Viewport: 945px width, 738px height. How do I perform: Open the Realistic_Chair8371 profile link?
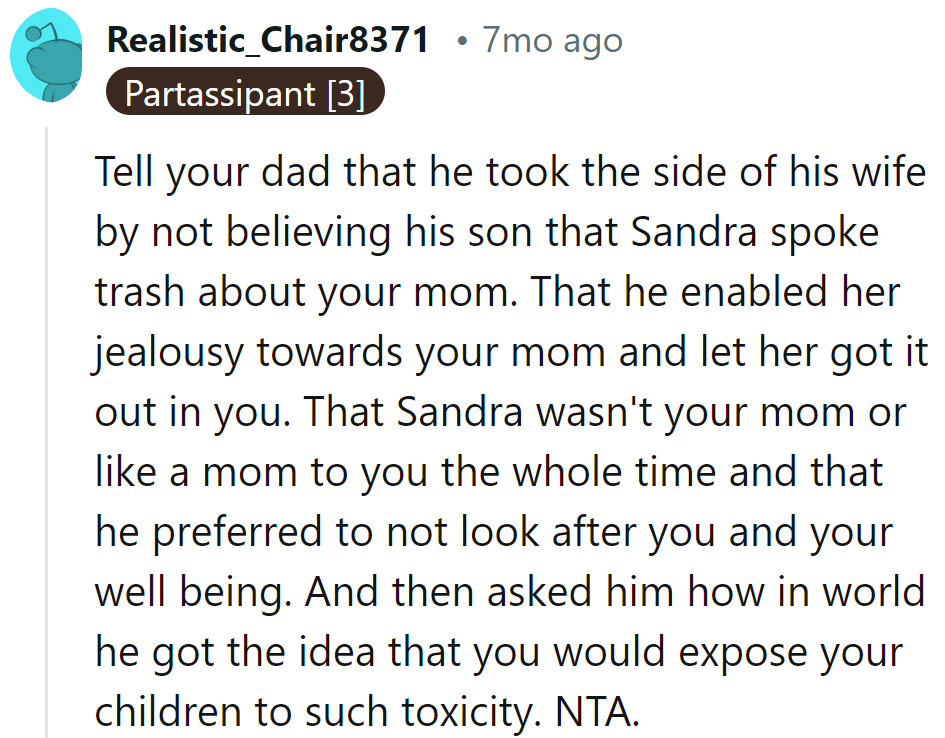pyautogui.click(x=268, y=40)
